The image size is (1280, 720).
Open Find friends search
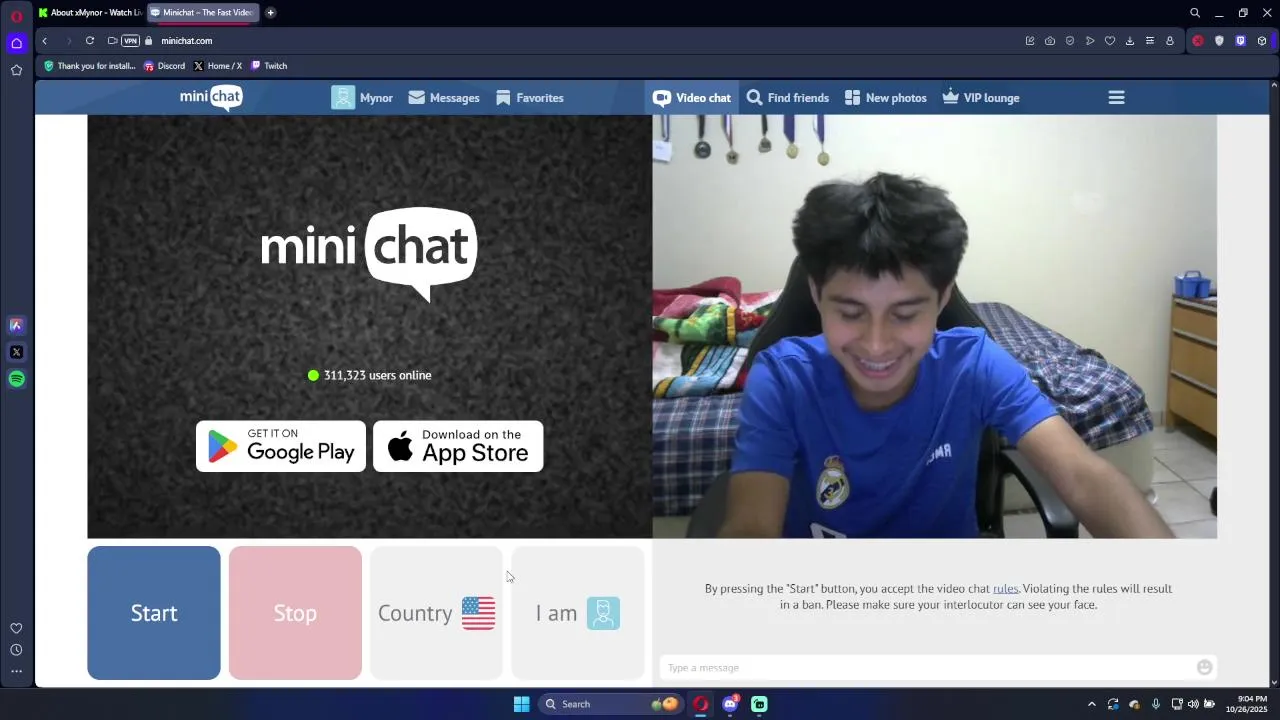(788, 98)
